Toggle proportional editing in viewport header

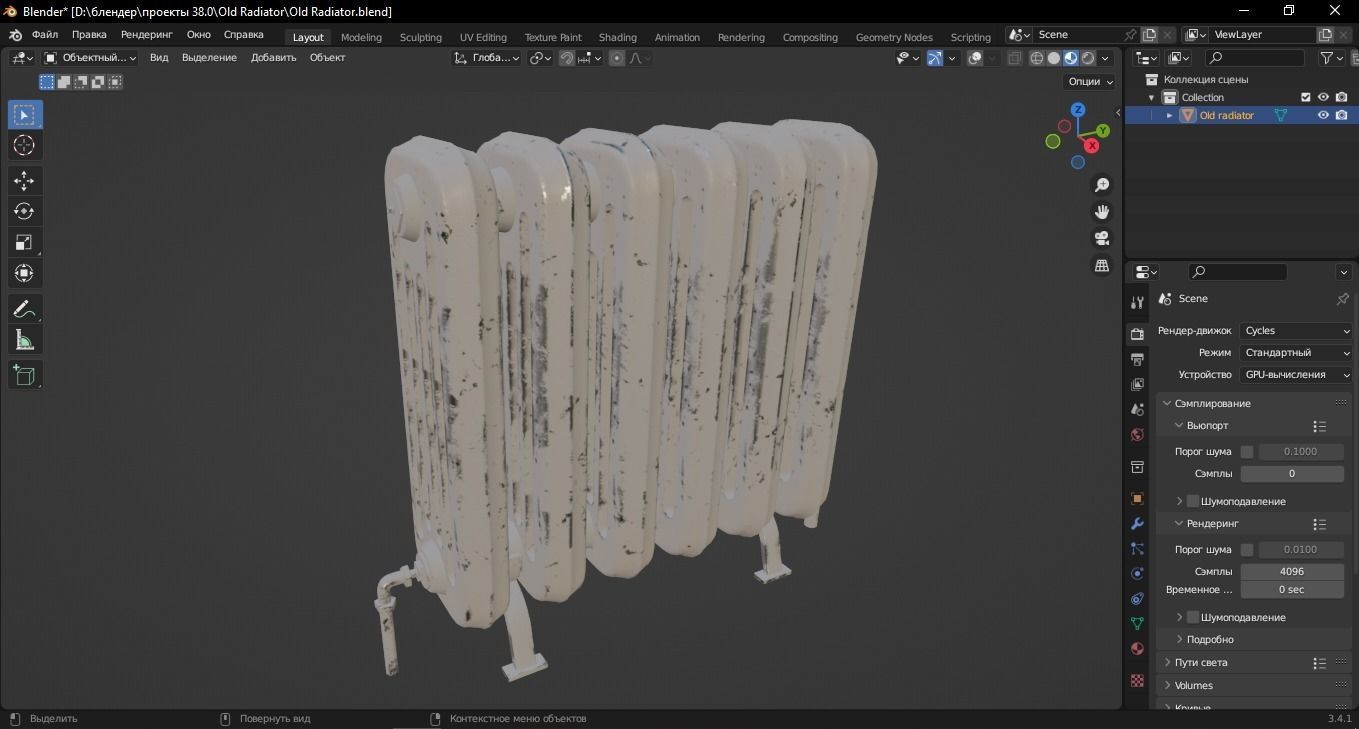(617, 58)
